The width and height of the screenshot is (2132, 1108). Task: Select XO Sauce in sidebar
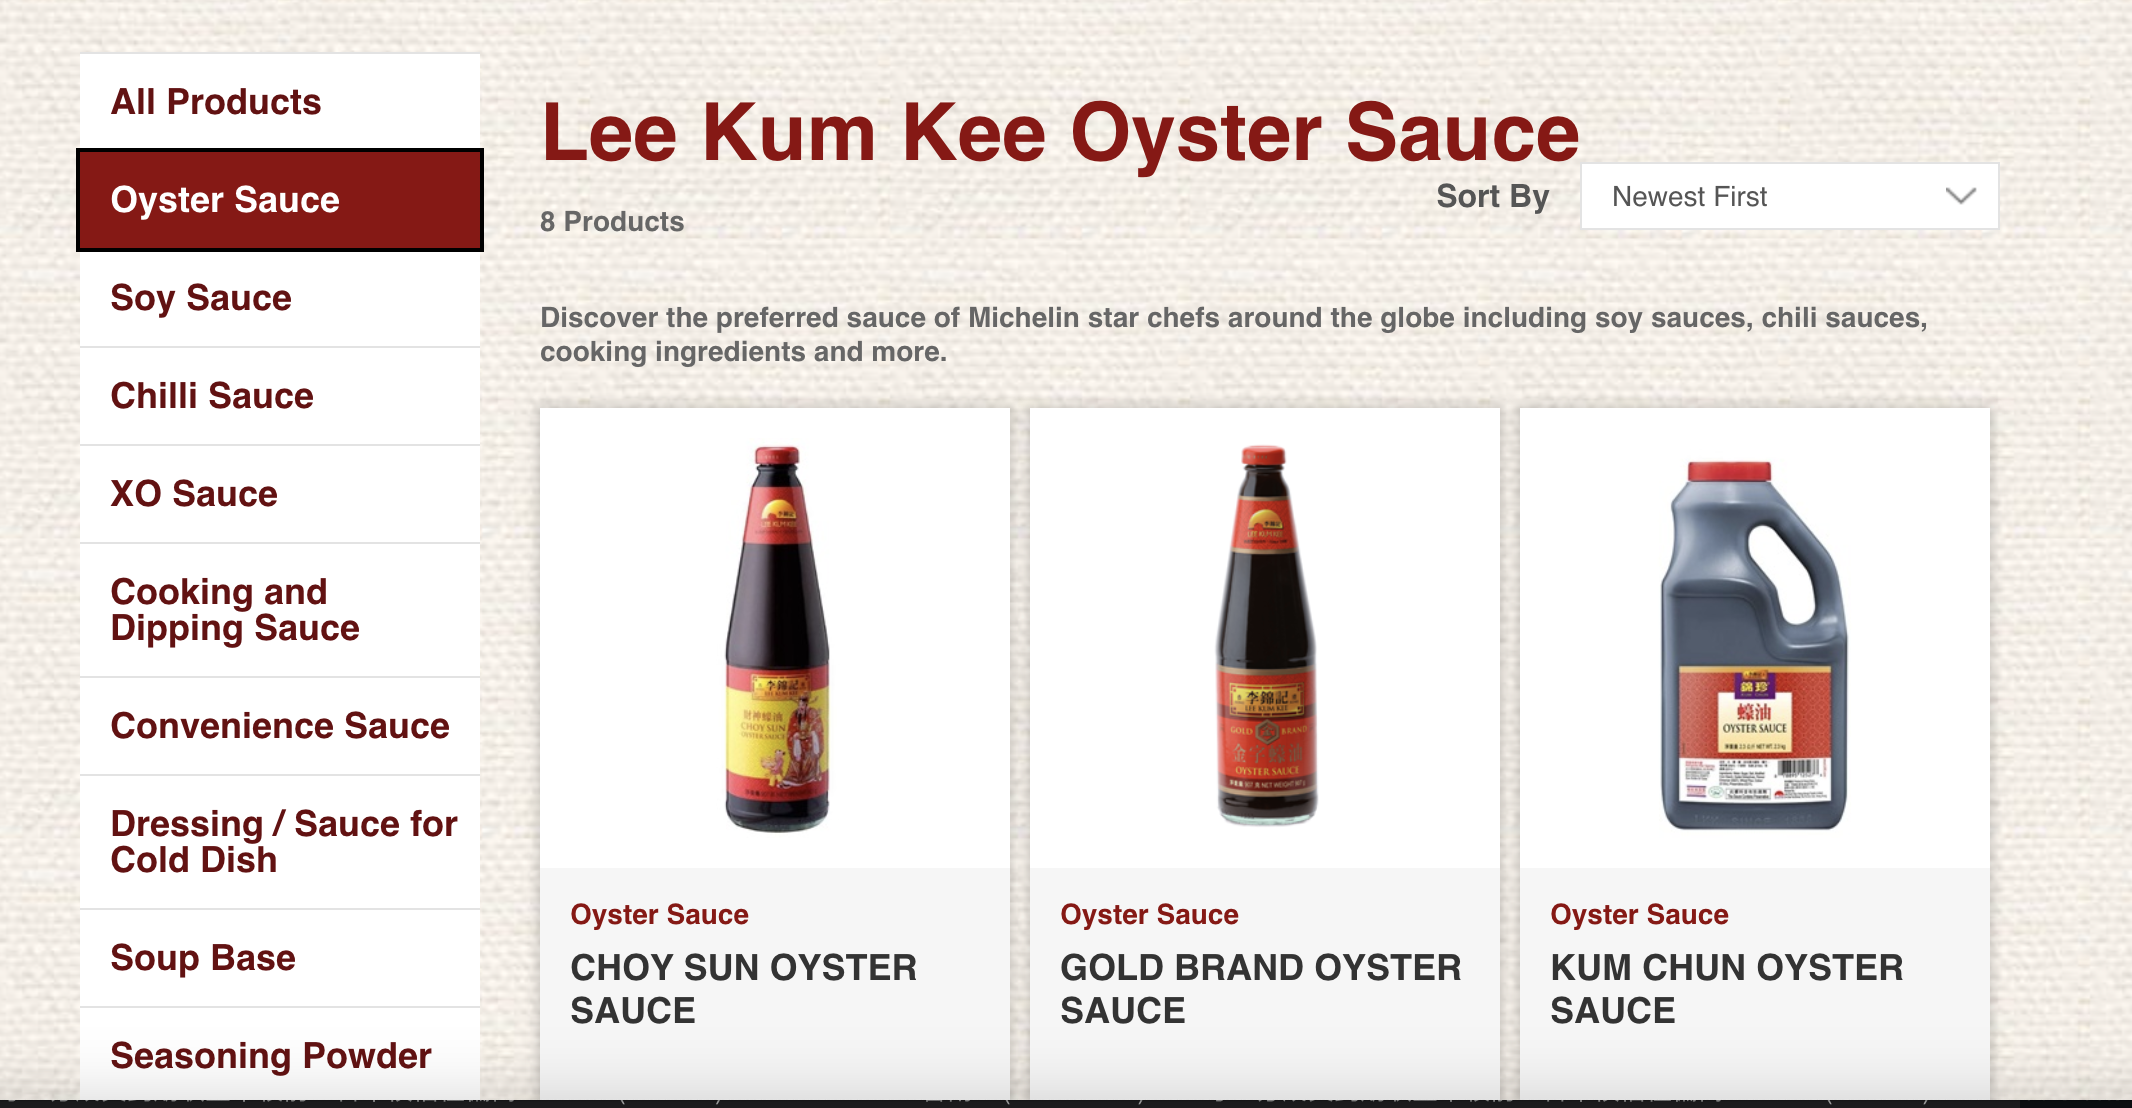[280, 494]
